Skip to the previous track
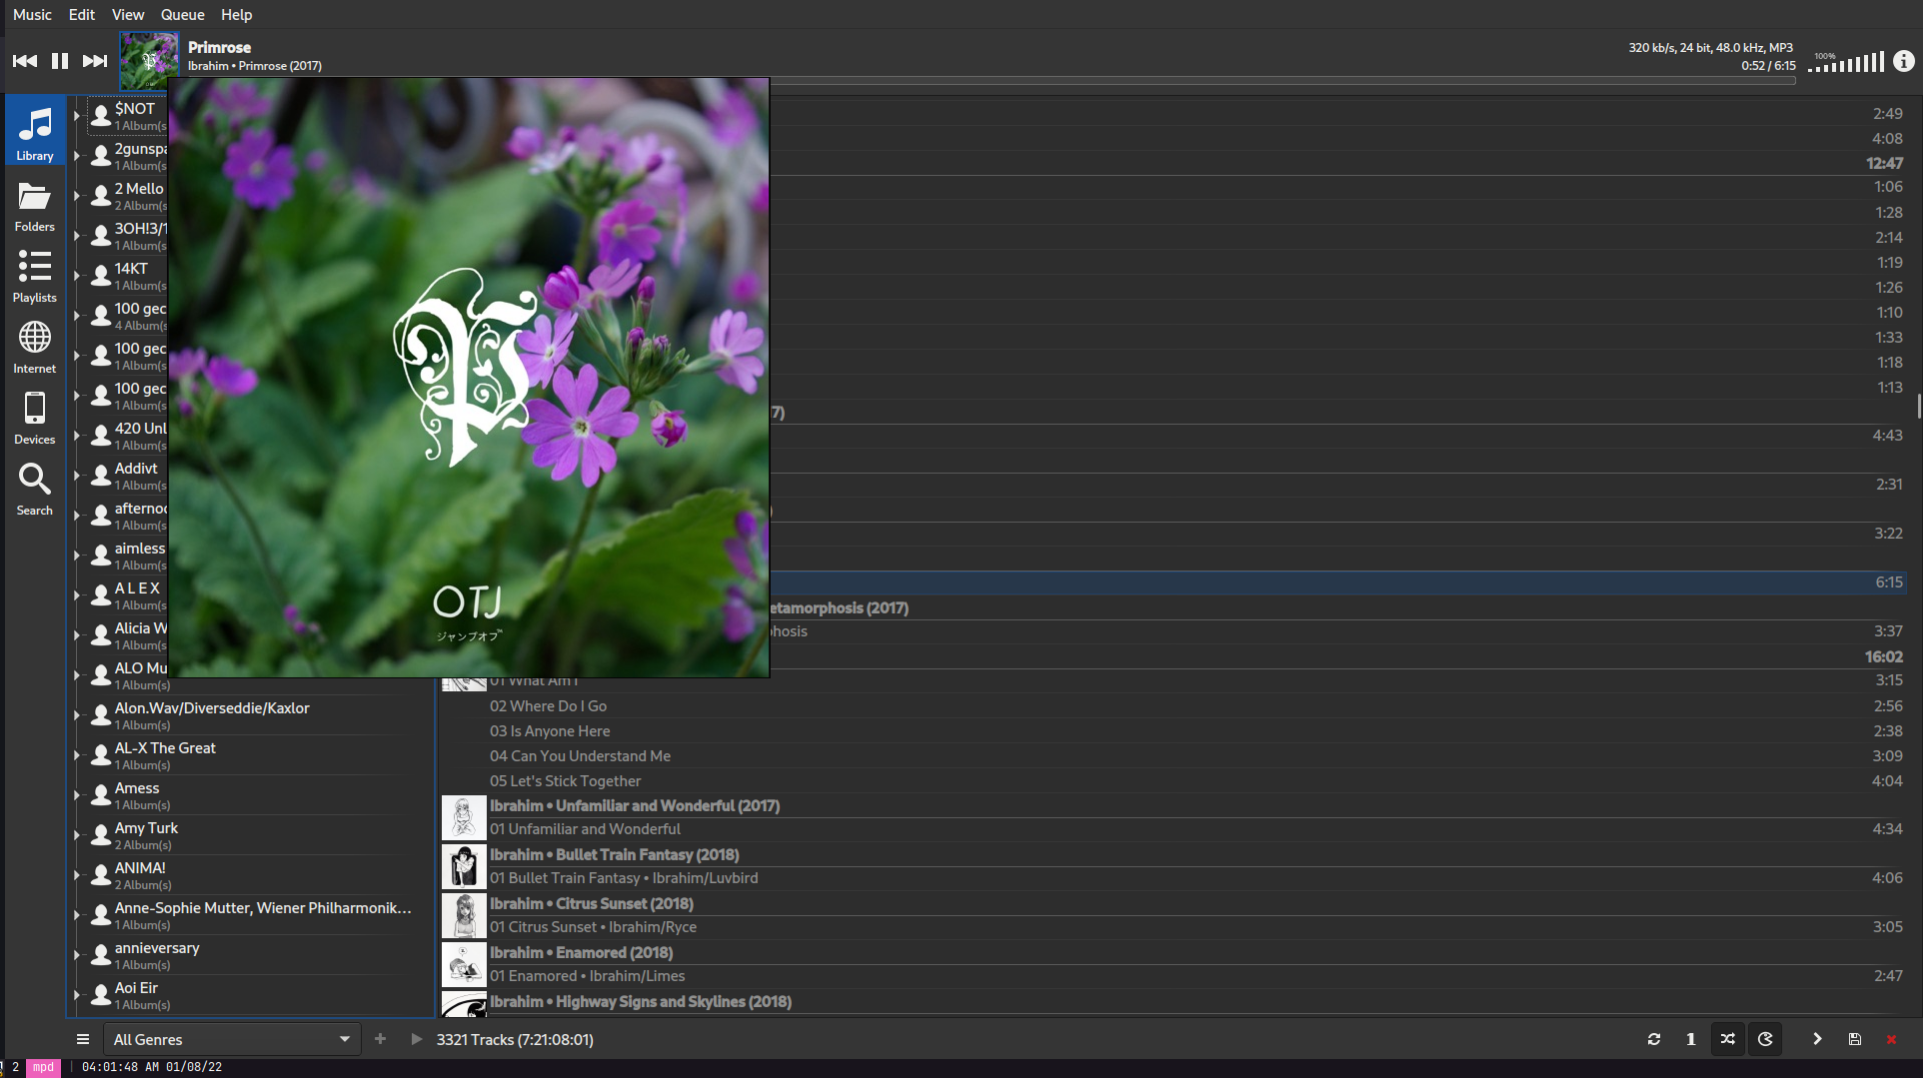The height and width of the screenshot is (1078, 1923). point(25,61)
